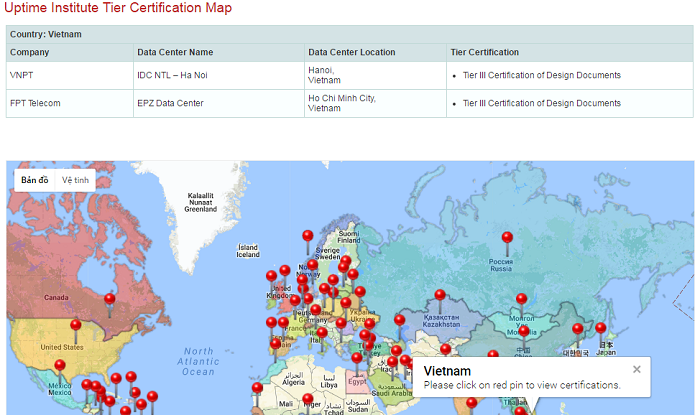Click the northernmost red pin above Sweden
Viewport: 700px width, 415px height.
click(308, 236)
